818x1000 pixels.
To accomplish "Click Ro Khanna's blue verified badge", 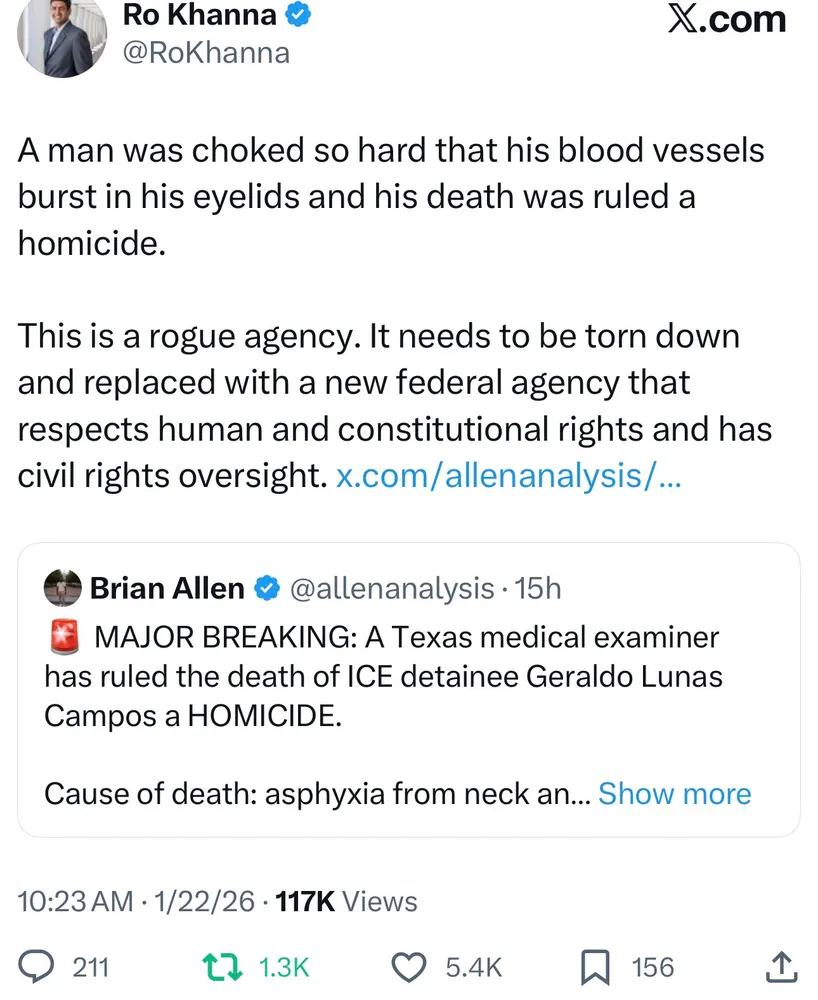I will [x=299, y=15].
